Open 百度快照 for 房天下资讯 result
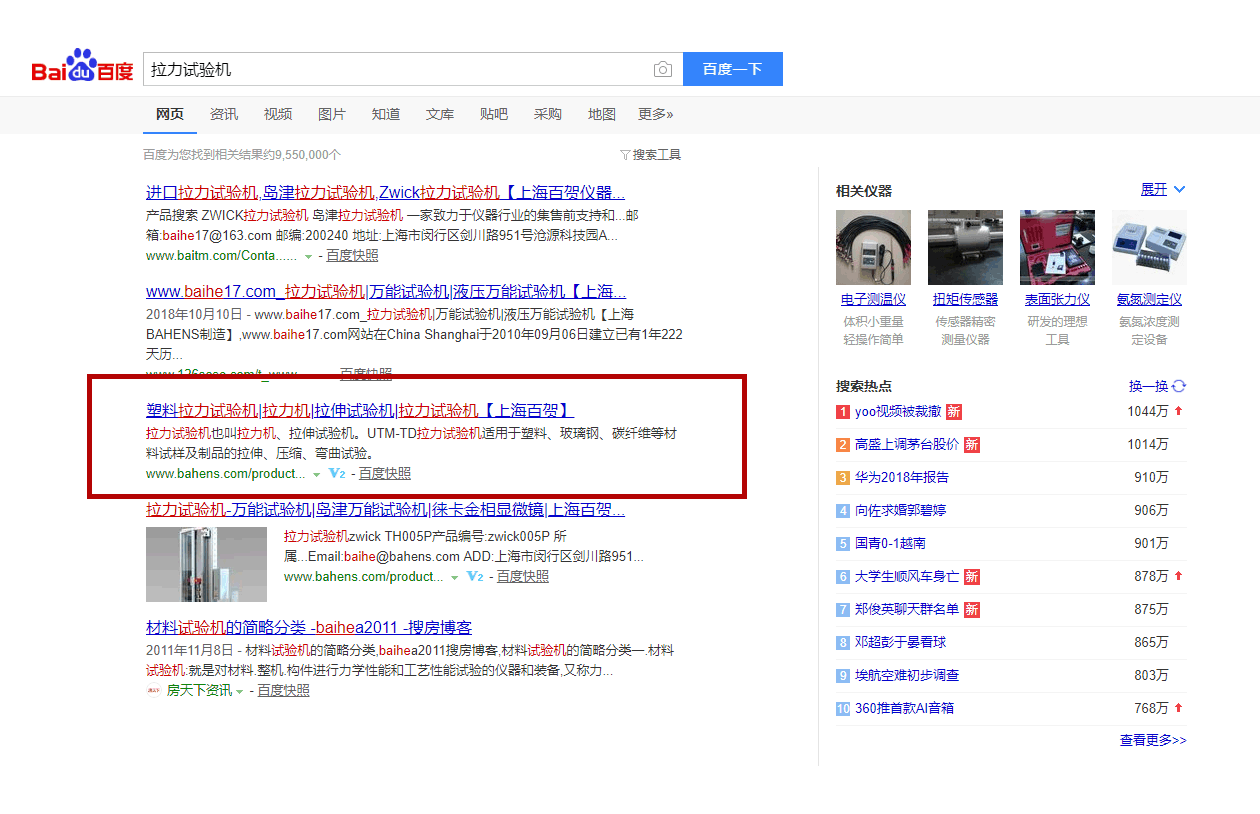 point(283,690)
